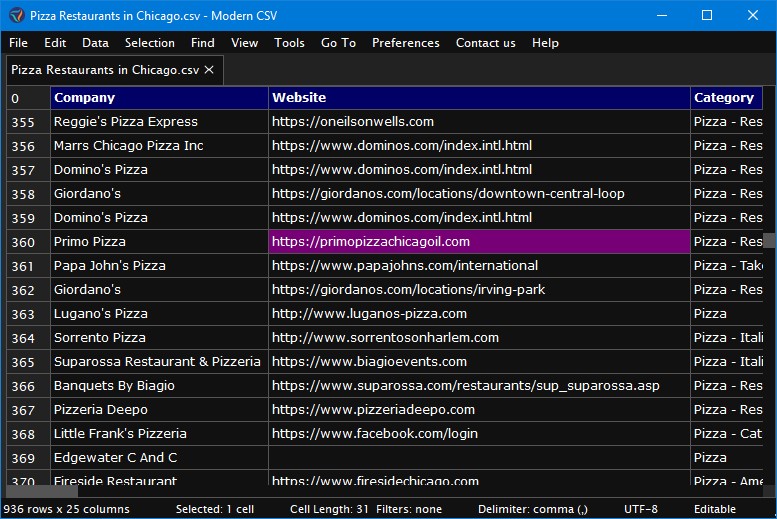The width and height of the screenshot is (777, 519).
Task: Click the Banquets By Biagio cell
Action: 159,386
